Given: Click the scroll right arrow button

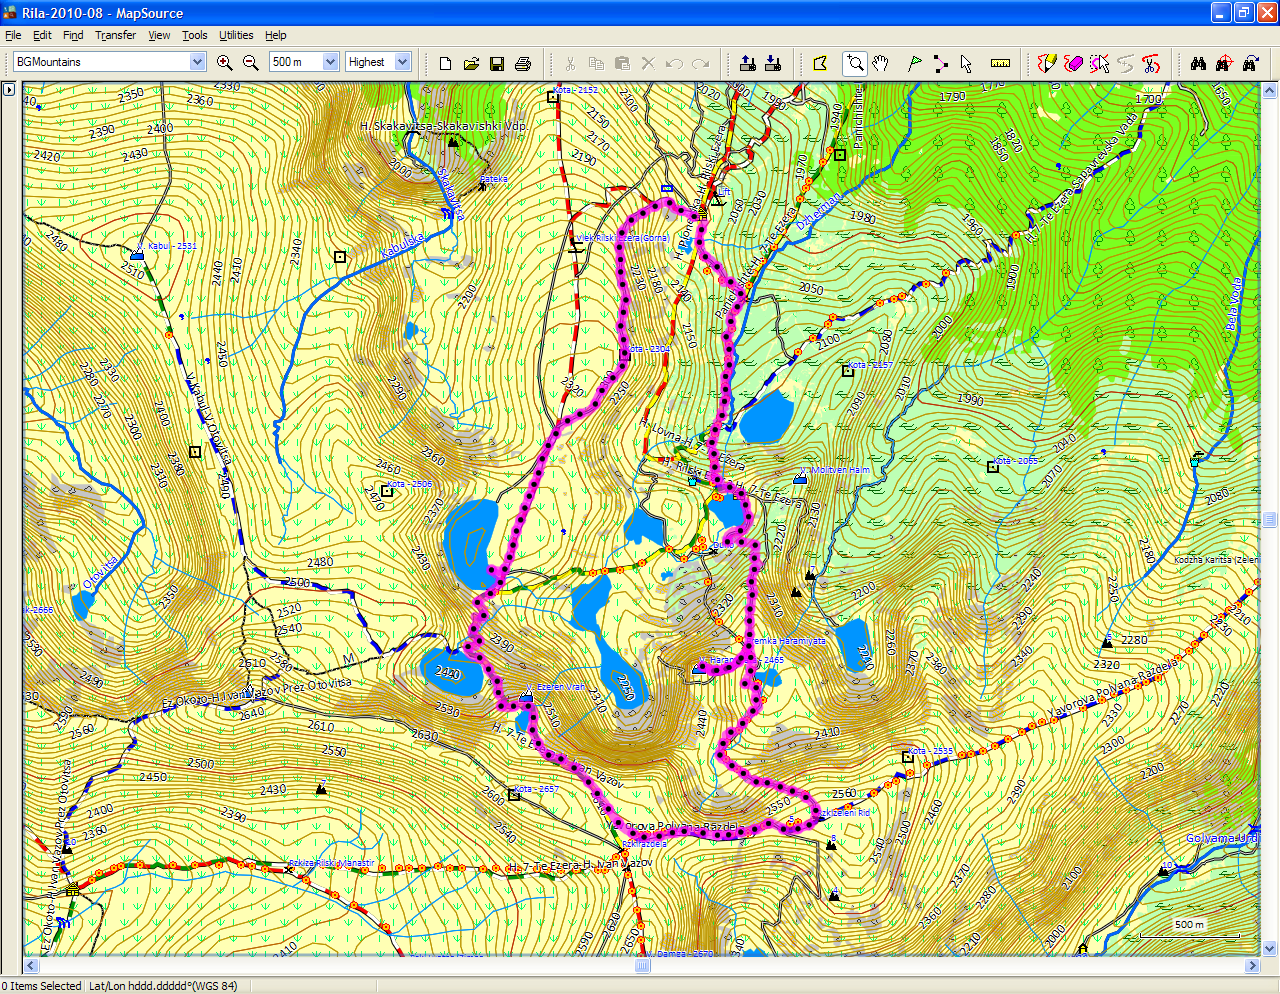Looking at the screenshot, I should coord(1252,966).
